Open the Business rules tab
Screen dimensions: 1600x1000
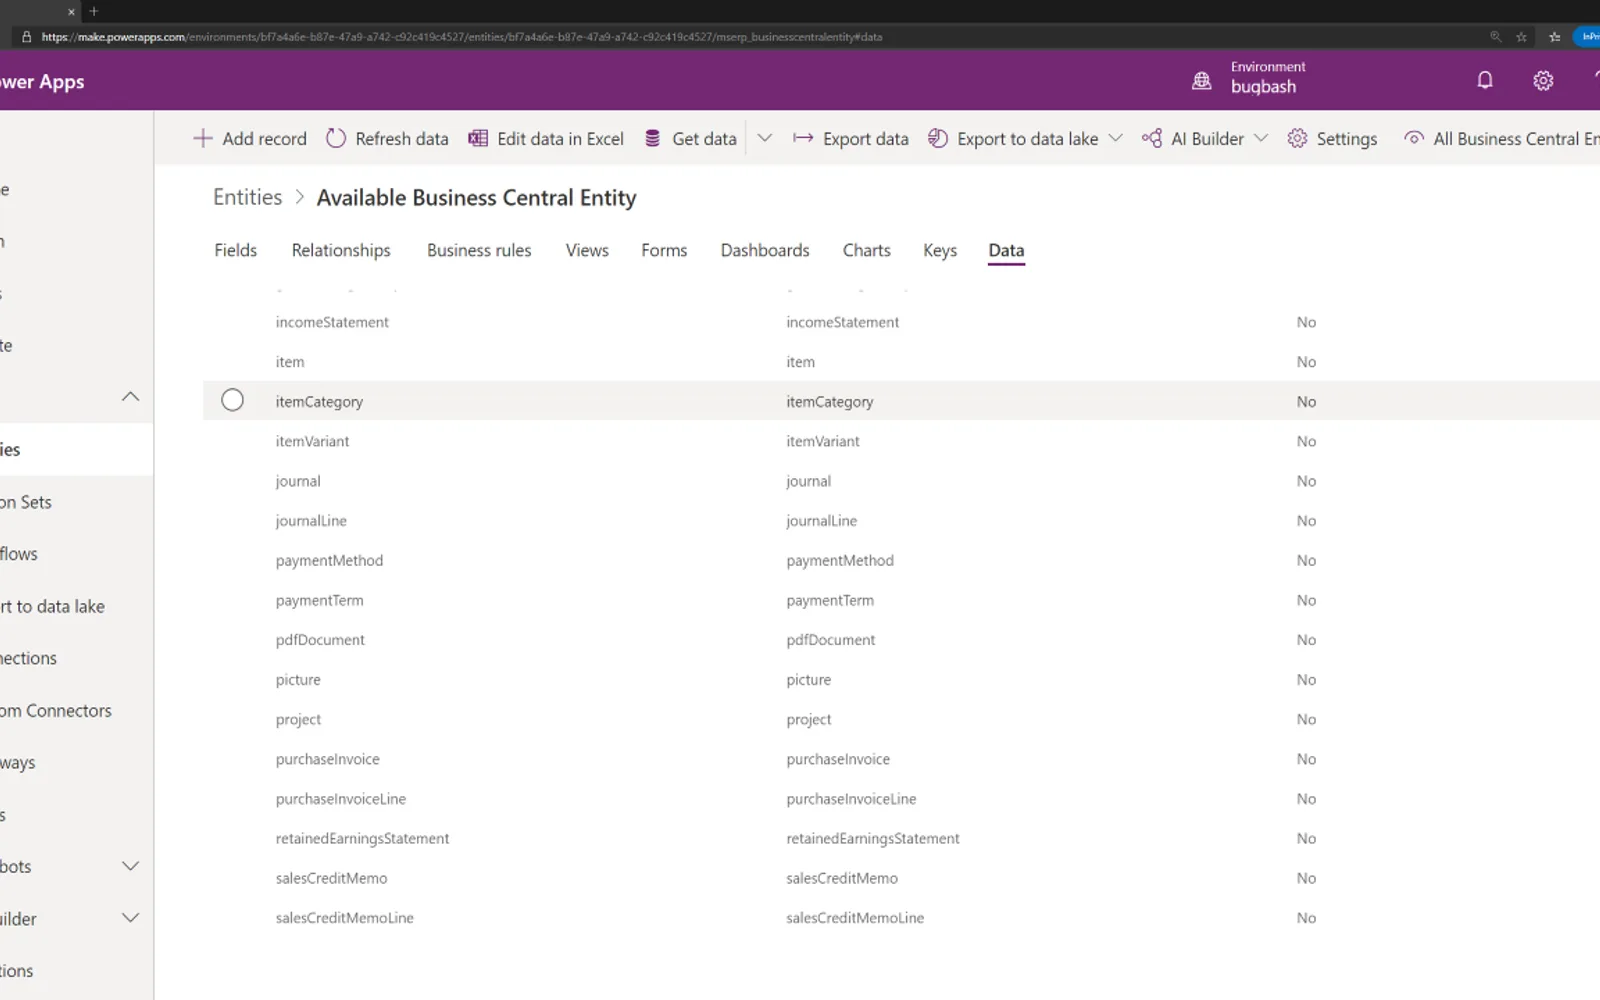coord(479,250)
